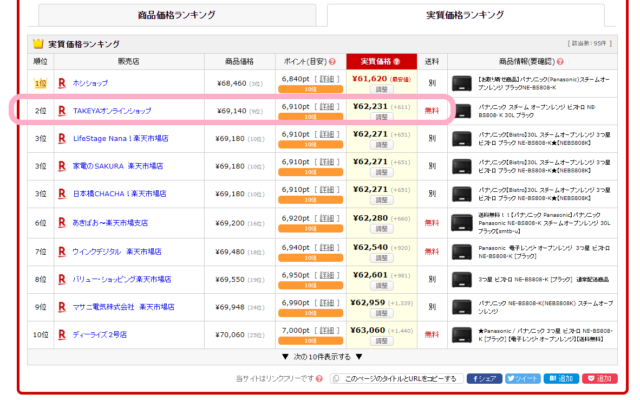
Task: Click price ¥70,060 in ディーライズ2号店 row
Action: 230,335
